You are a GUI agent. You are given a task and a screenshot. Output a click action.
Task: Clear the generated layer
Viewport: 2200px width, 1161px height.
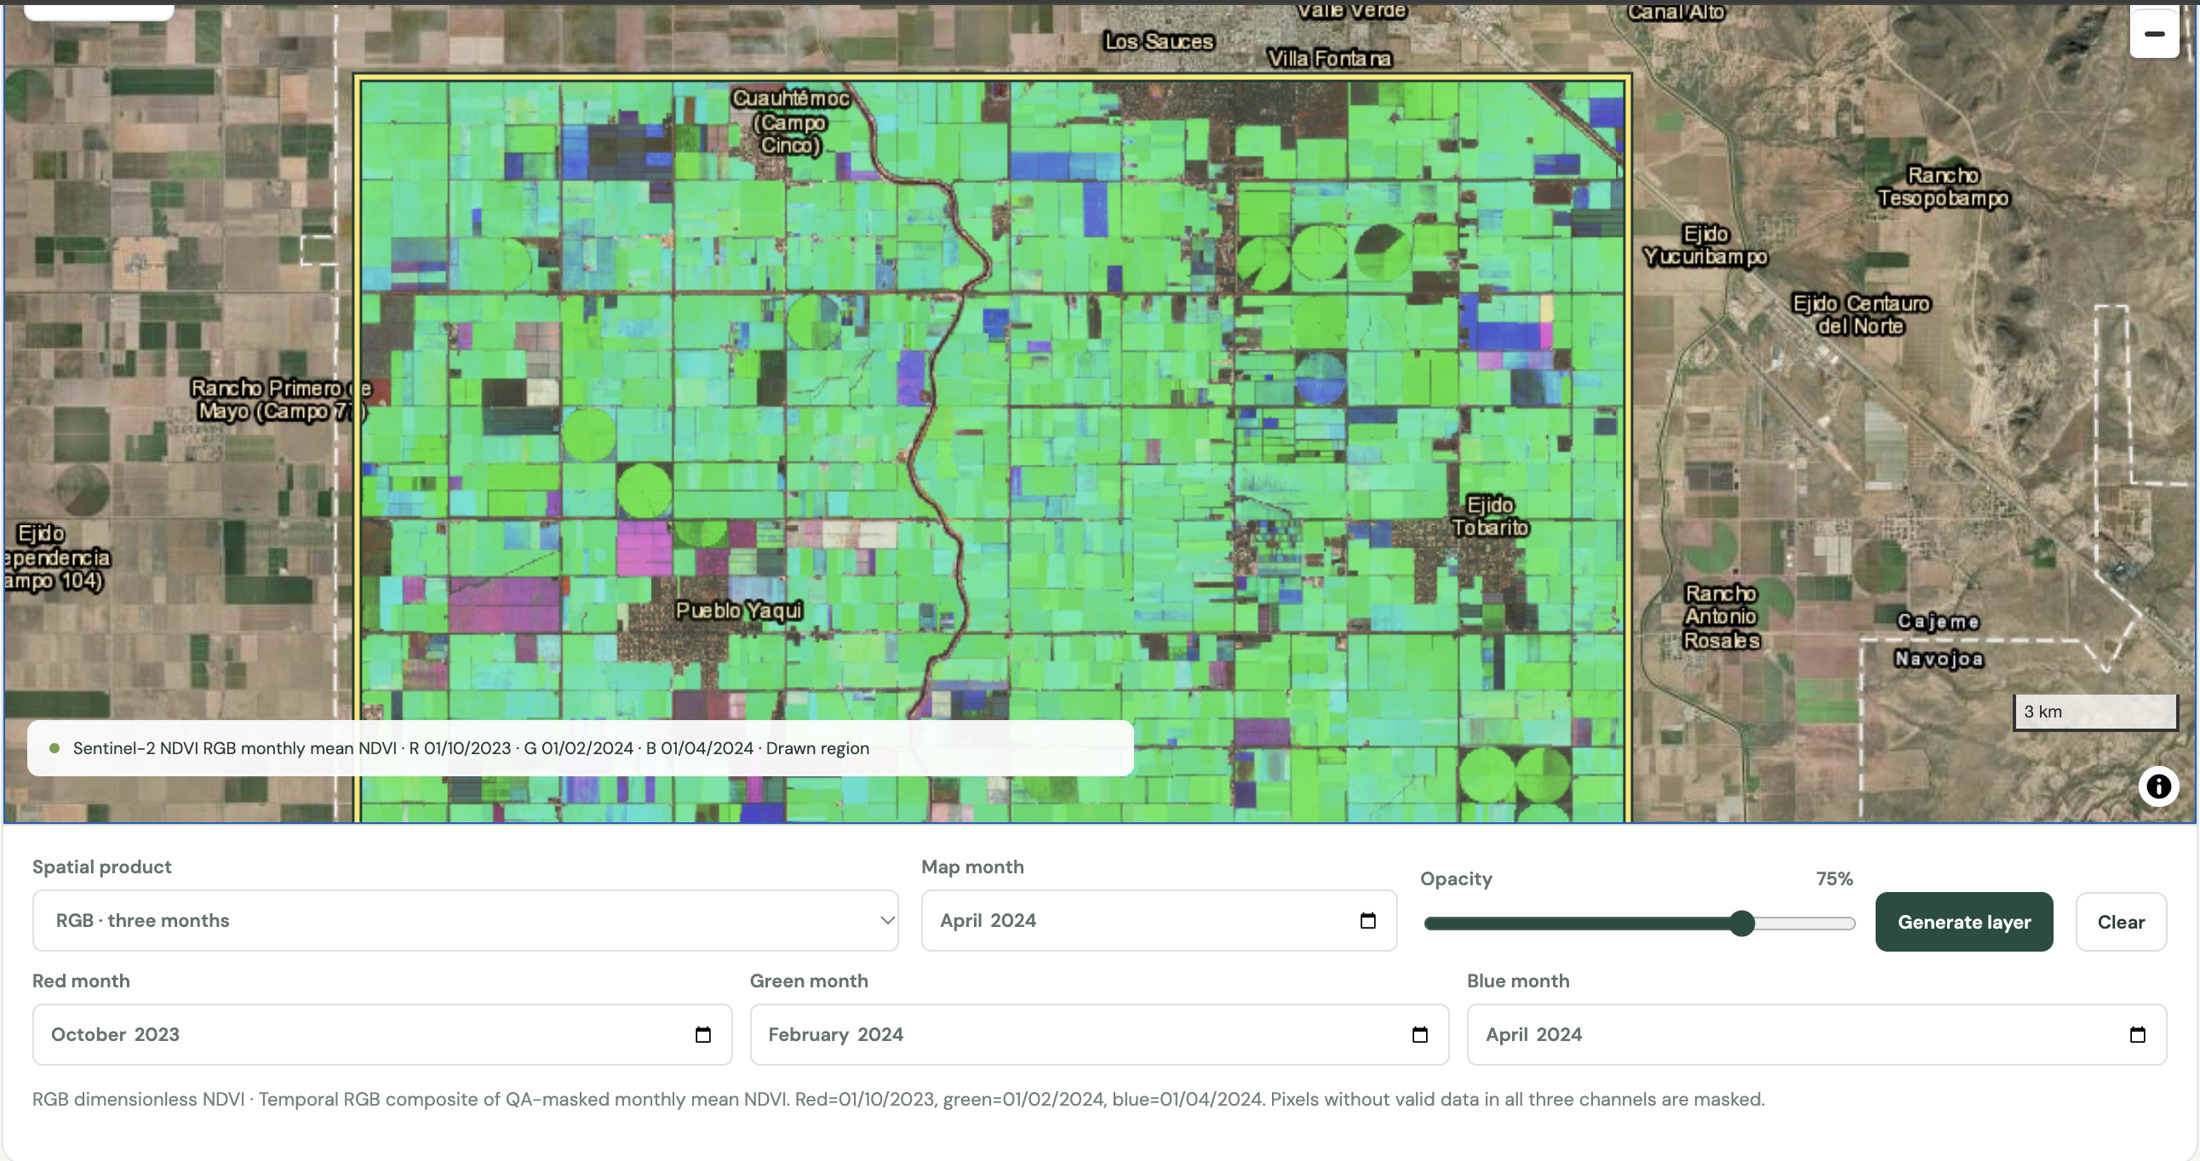(x=2121, y=922)
